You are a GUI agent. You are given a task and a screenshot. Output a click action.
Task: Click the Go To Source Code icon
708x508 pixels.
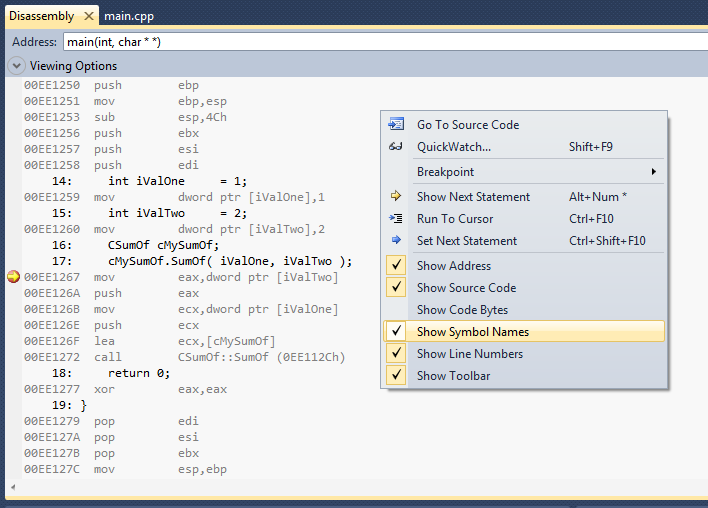pos(396,125)
